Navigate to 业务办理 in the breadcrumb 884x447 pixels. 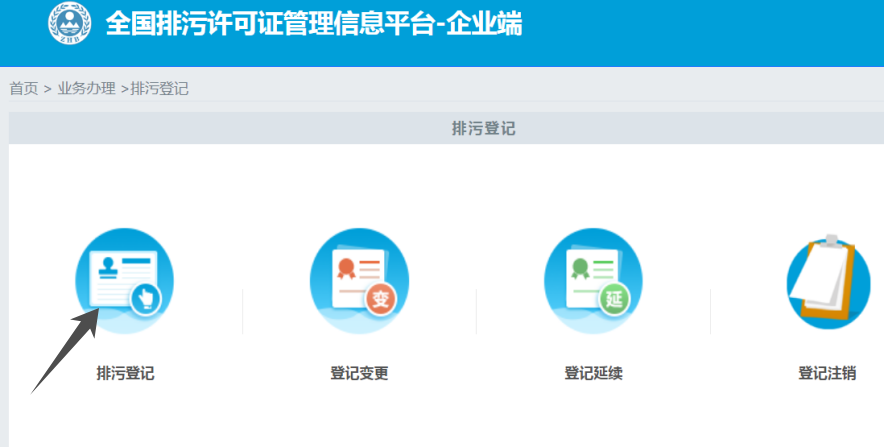(86, 88)
